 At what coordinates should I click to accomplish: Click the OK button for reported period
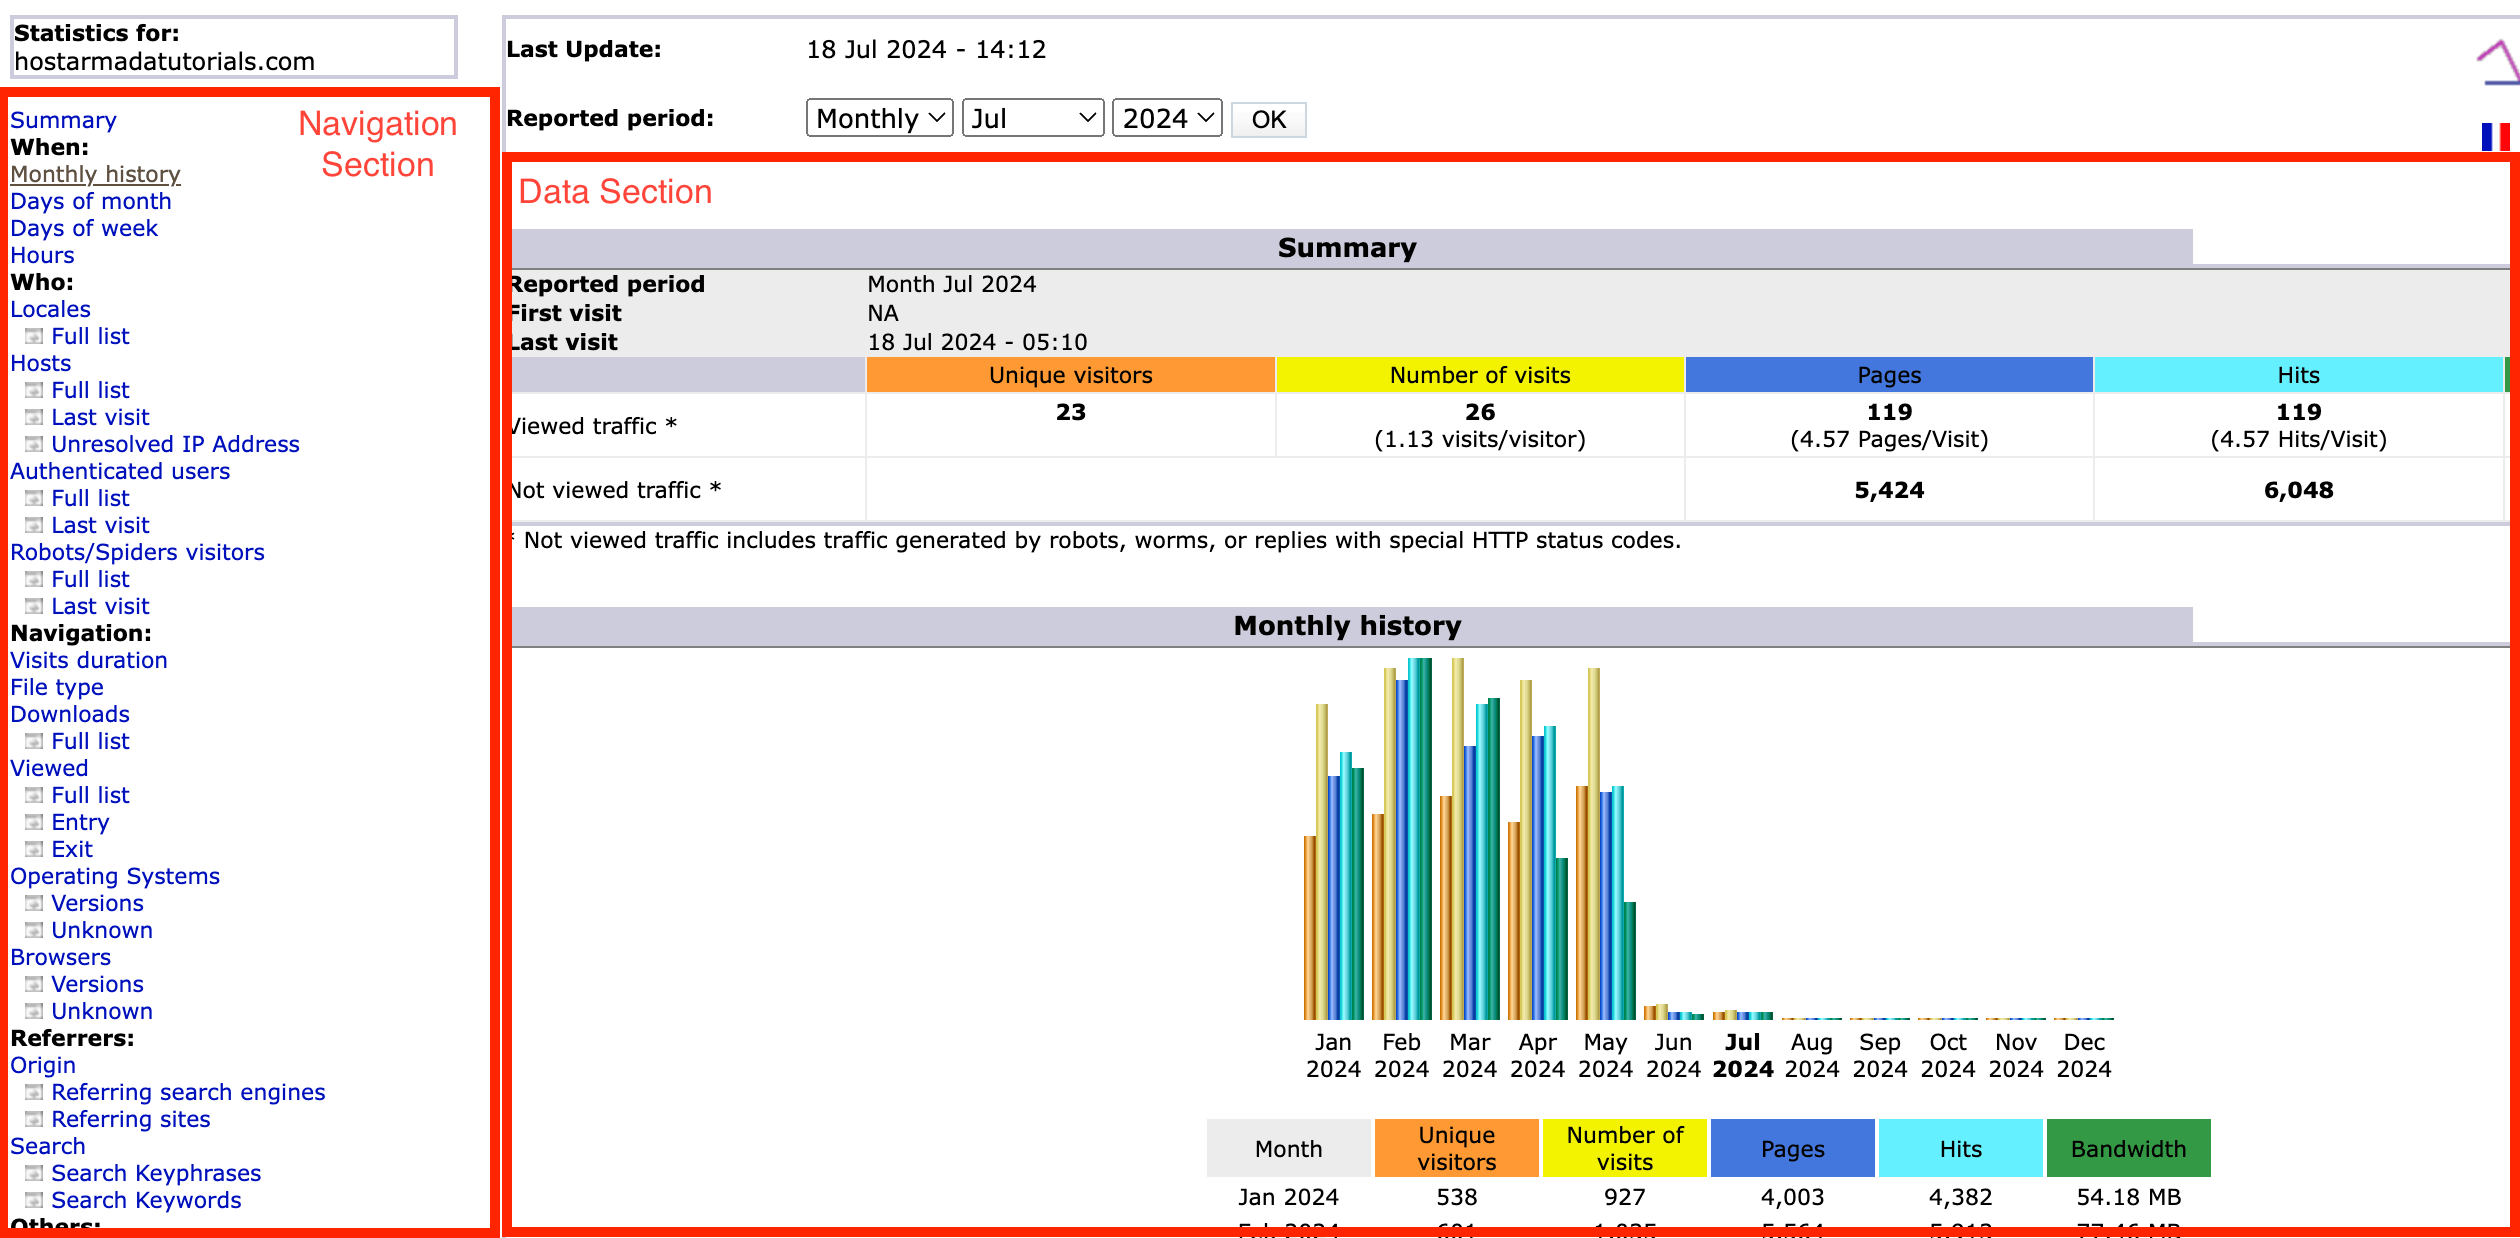pos(1268,120)
